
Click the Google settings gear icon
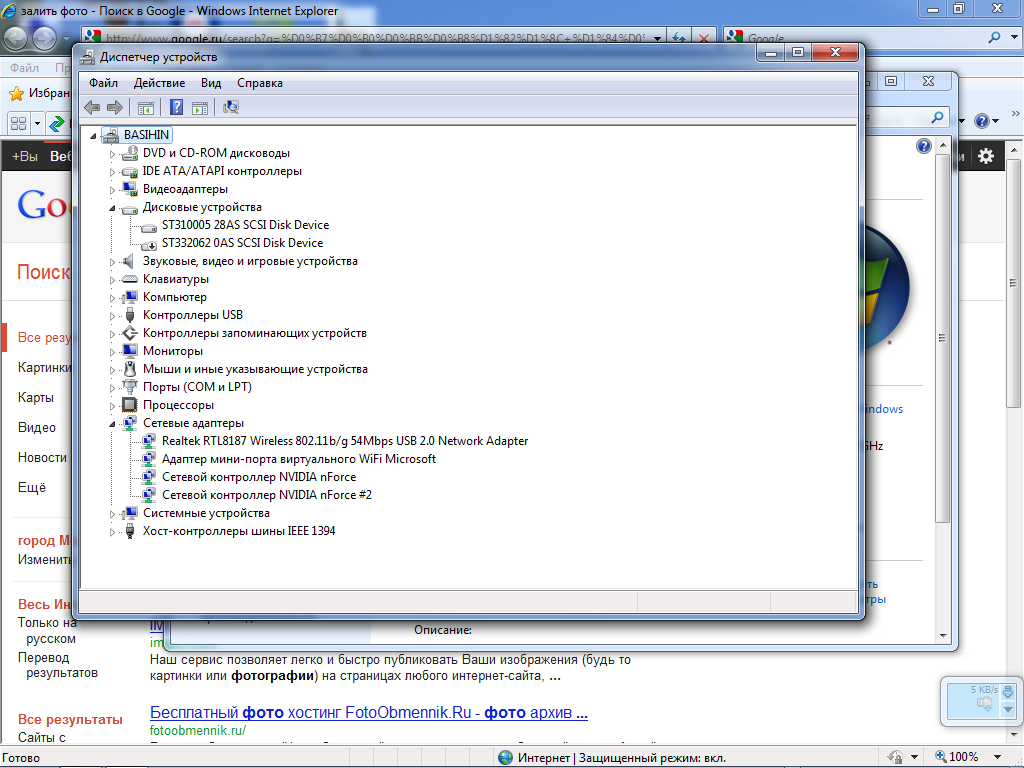[x=986, y=156]
